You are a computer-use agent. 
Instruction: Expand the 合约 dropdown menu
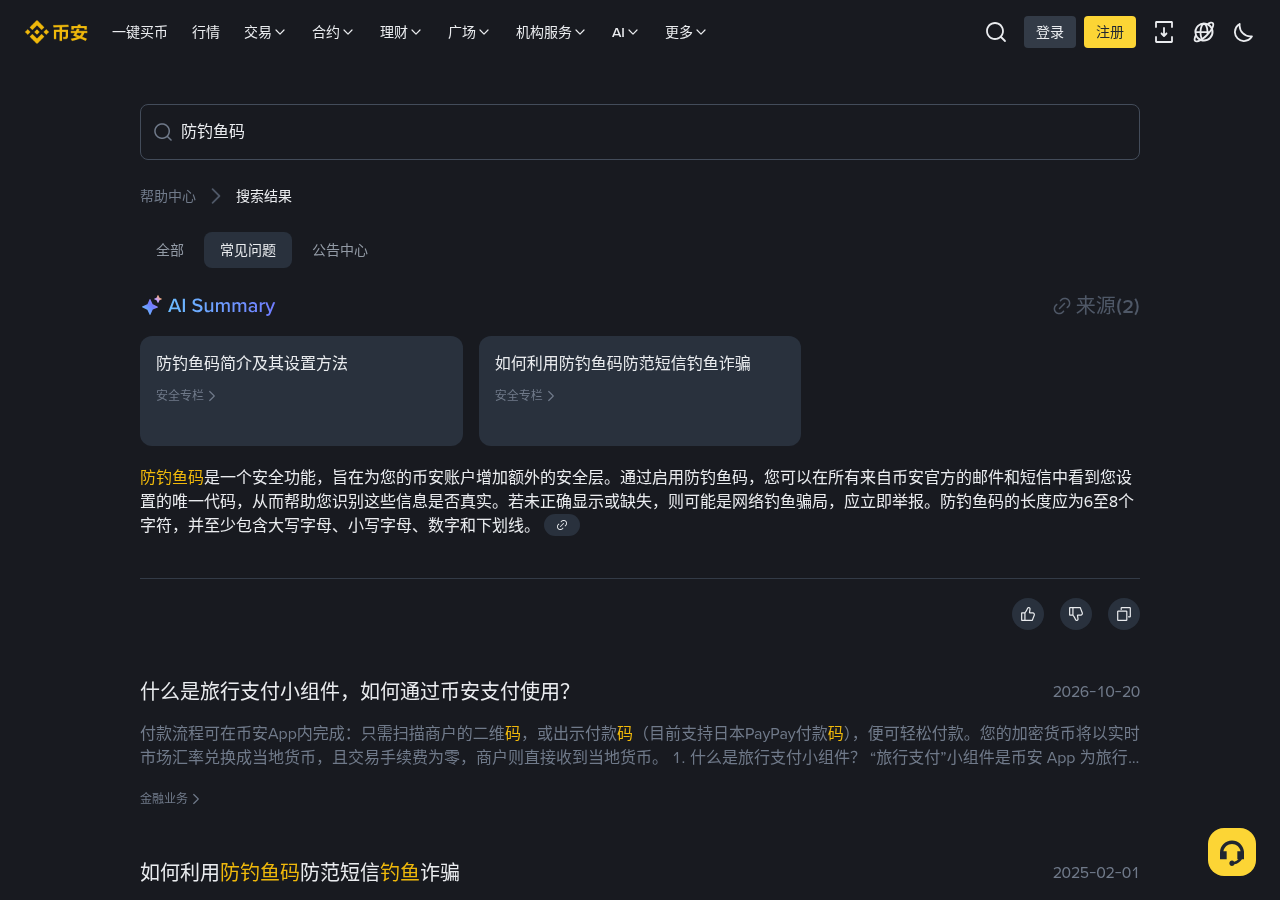coord(333,32)
